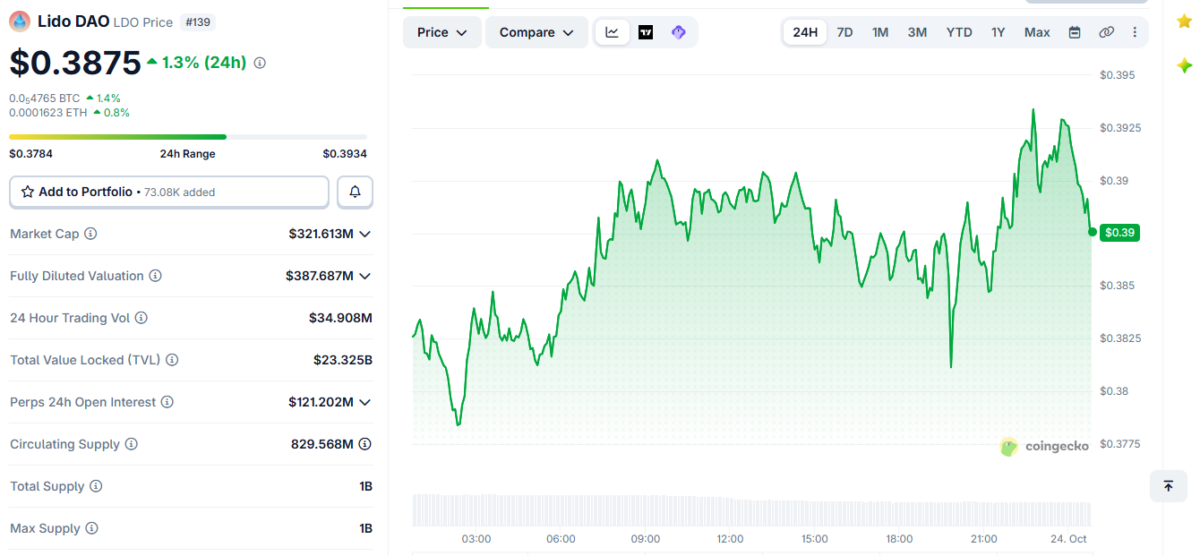This screenshot has height=556, width=1200.
Task: Click the $34.908M trading volume value
Action: [x=340, y=318]
